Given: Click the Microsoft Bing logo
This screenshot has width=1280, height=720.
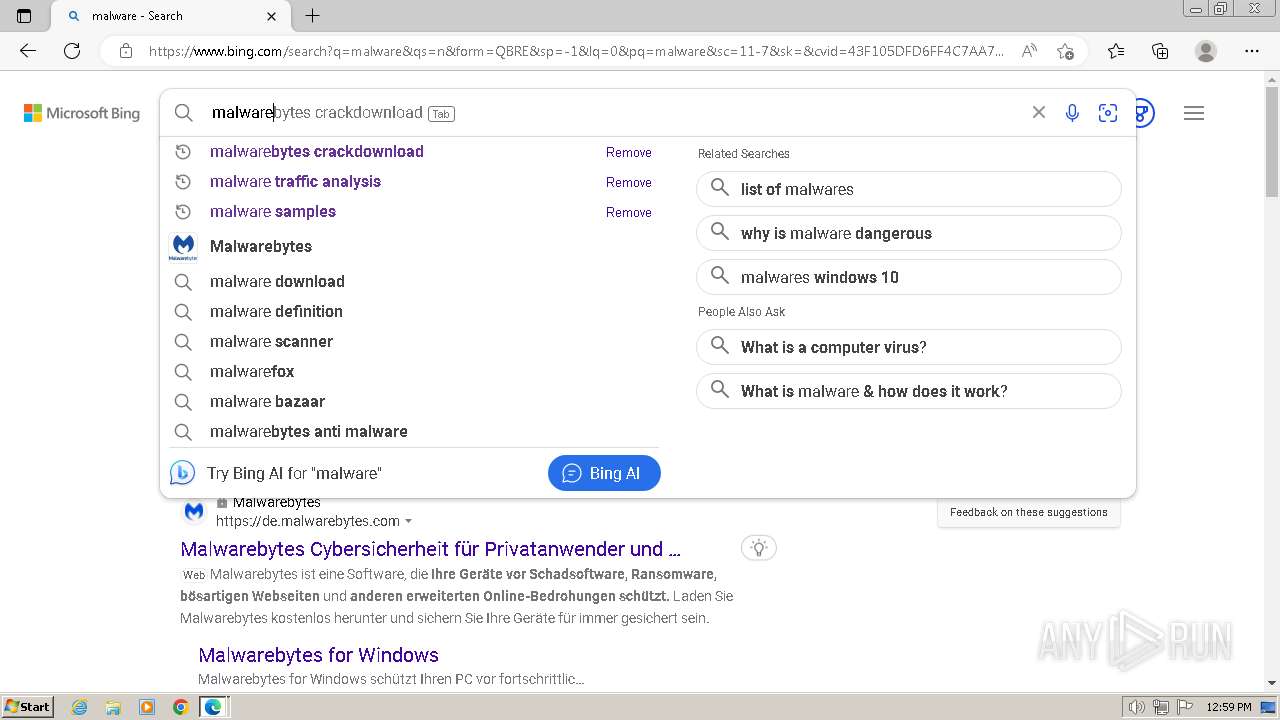Looking at the screenshot, I should point(82,113).
